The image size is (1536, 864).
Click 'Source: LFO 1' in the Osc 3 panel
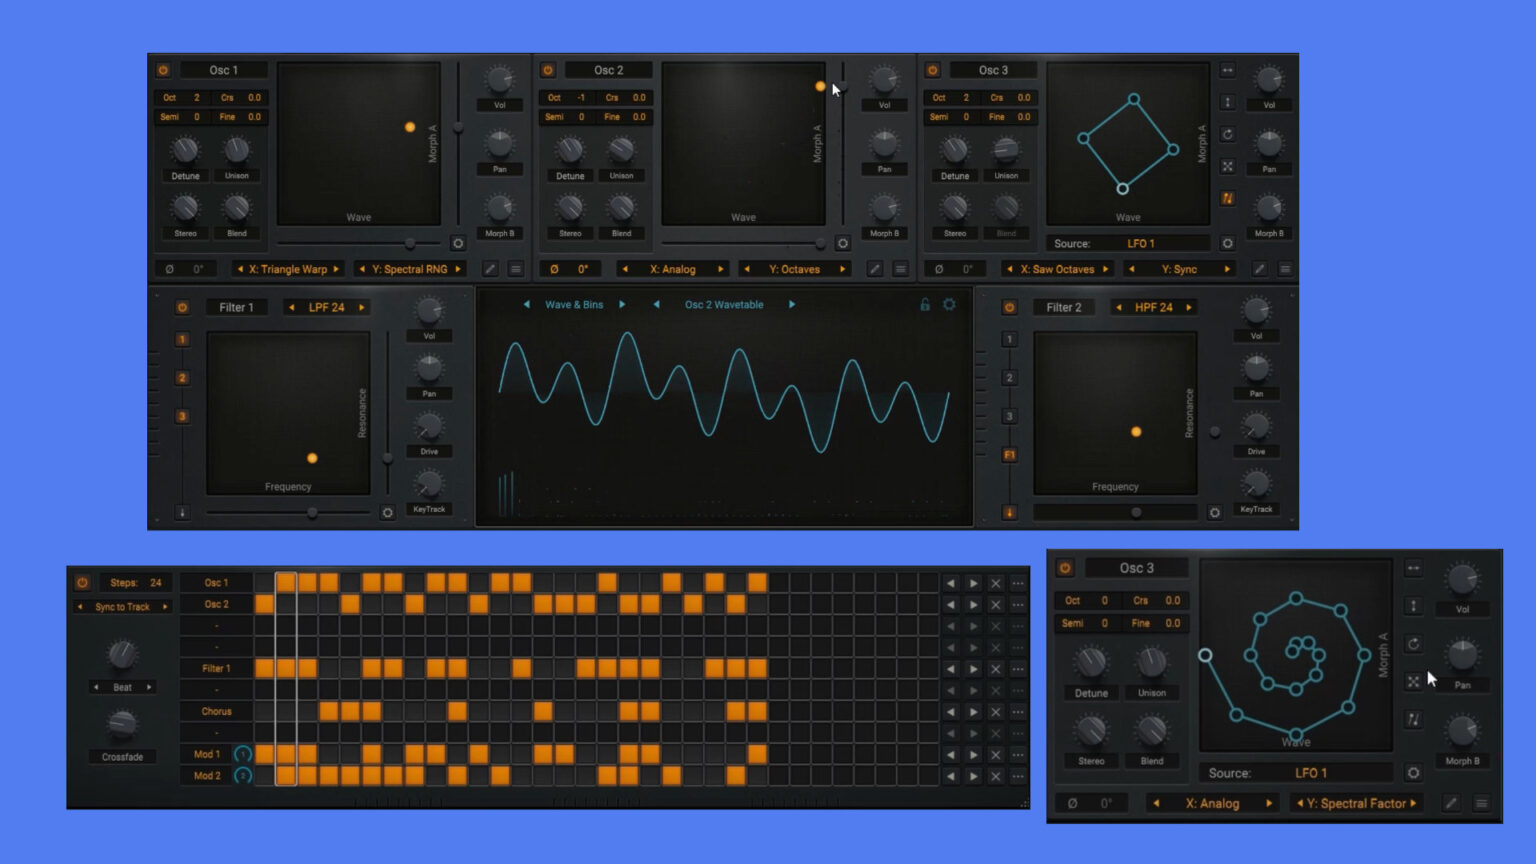pyautogui.click(x=1128, y=243)
